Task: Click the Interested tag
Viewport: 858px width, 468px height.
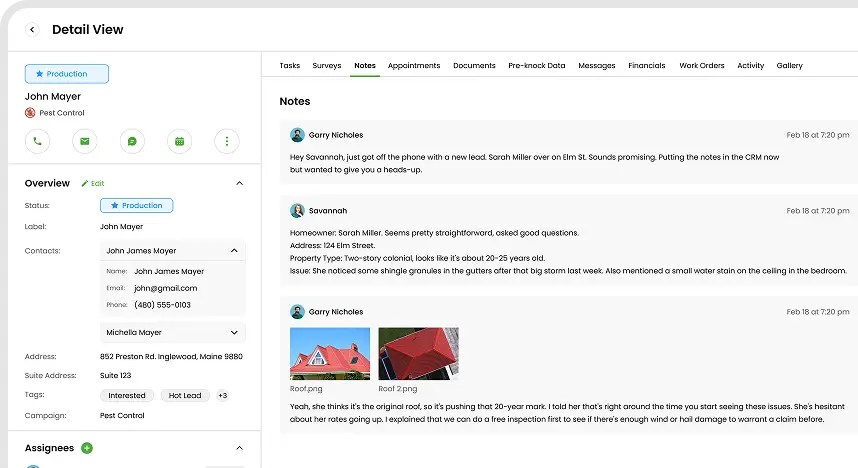Action: point(127,395)
